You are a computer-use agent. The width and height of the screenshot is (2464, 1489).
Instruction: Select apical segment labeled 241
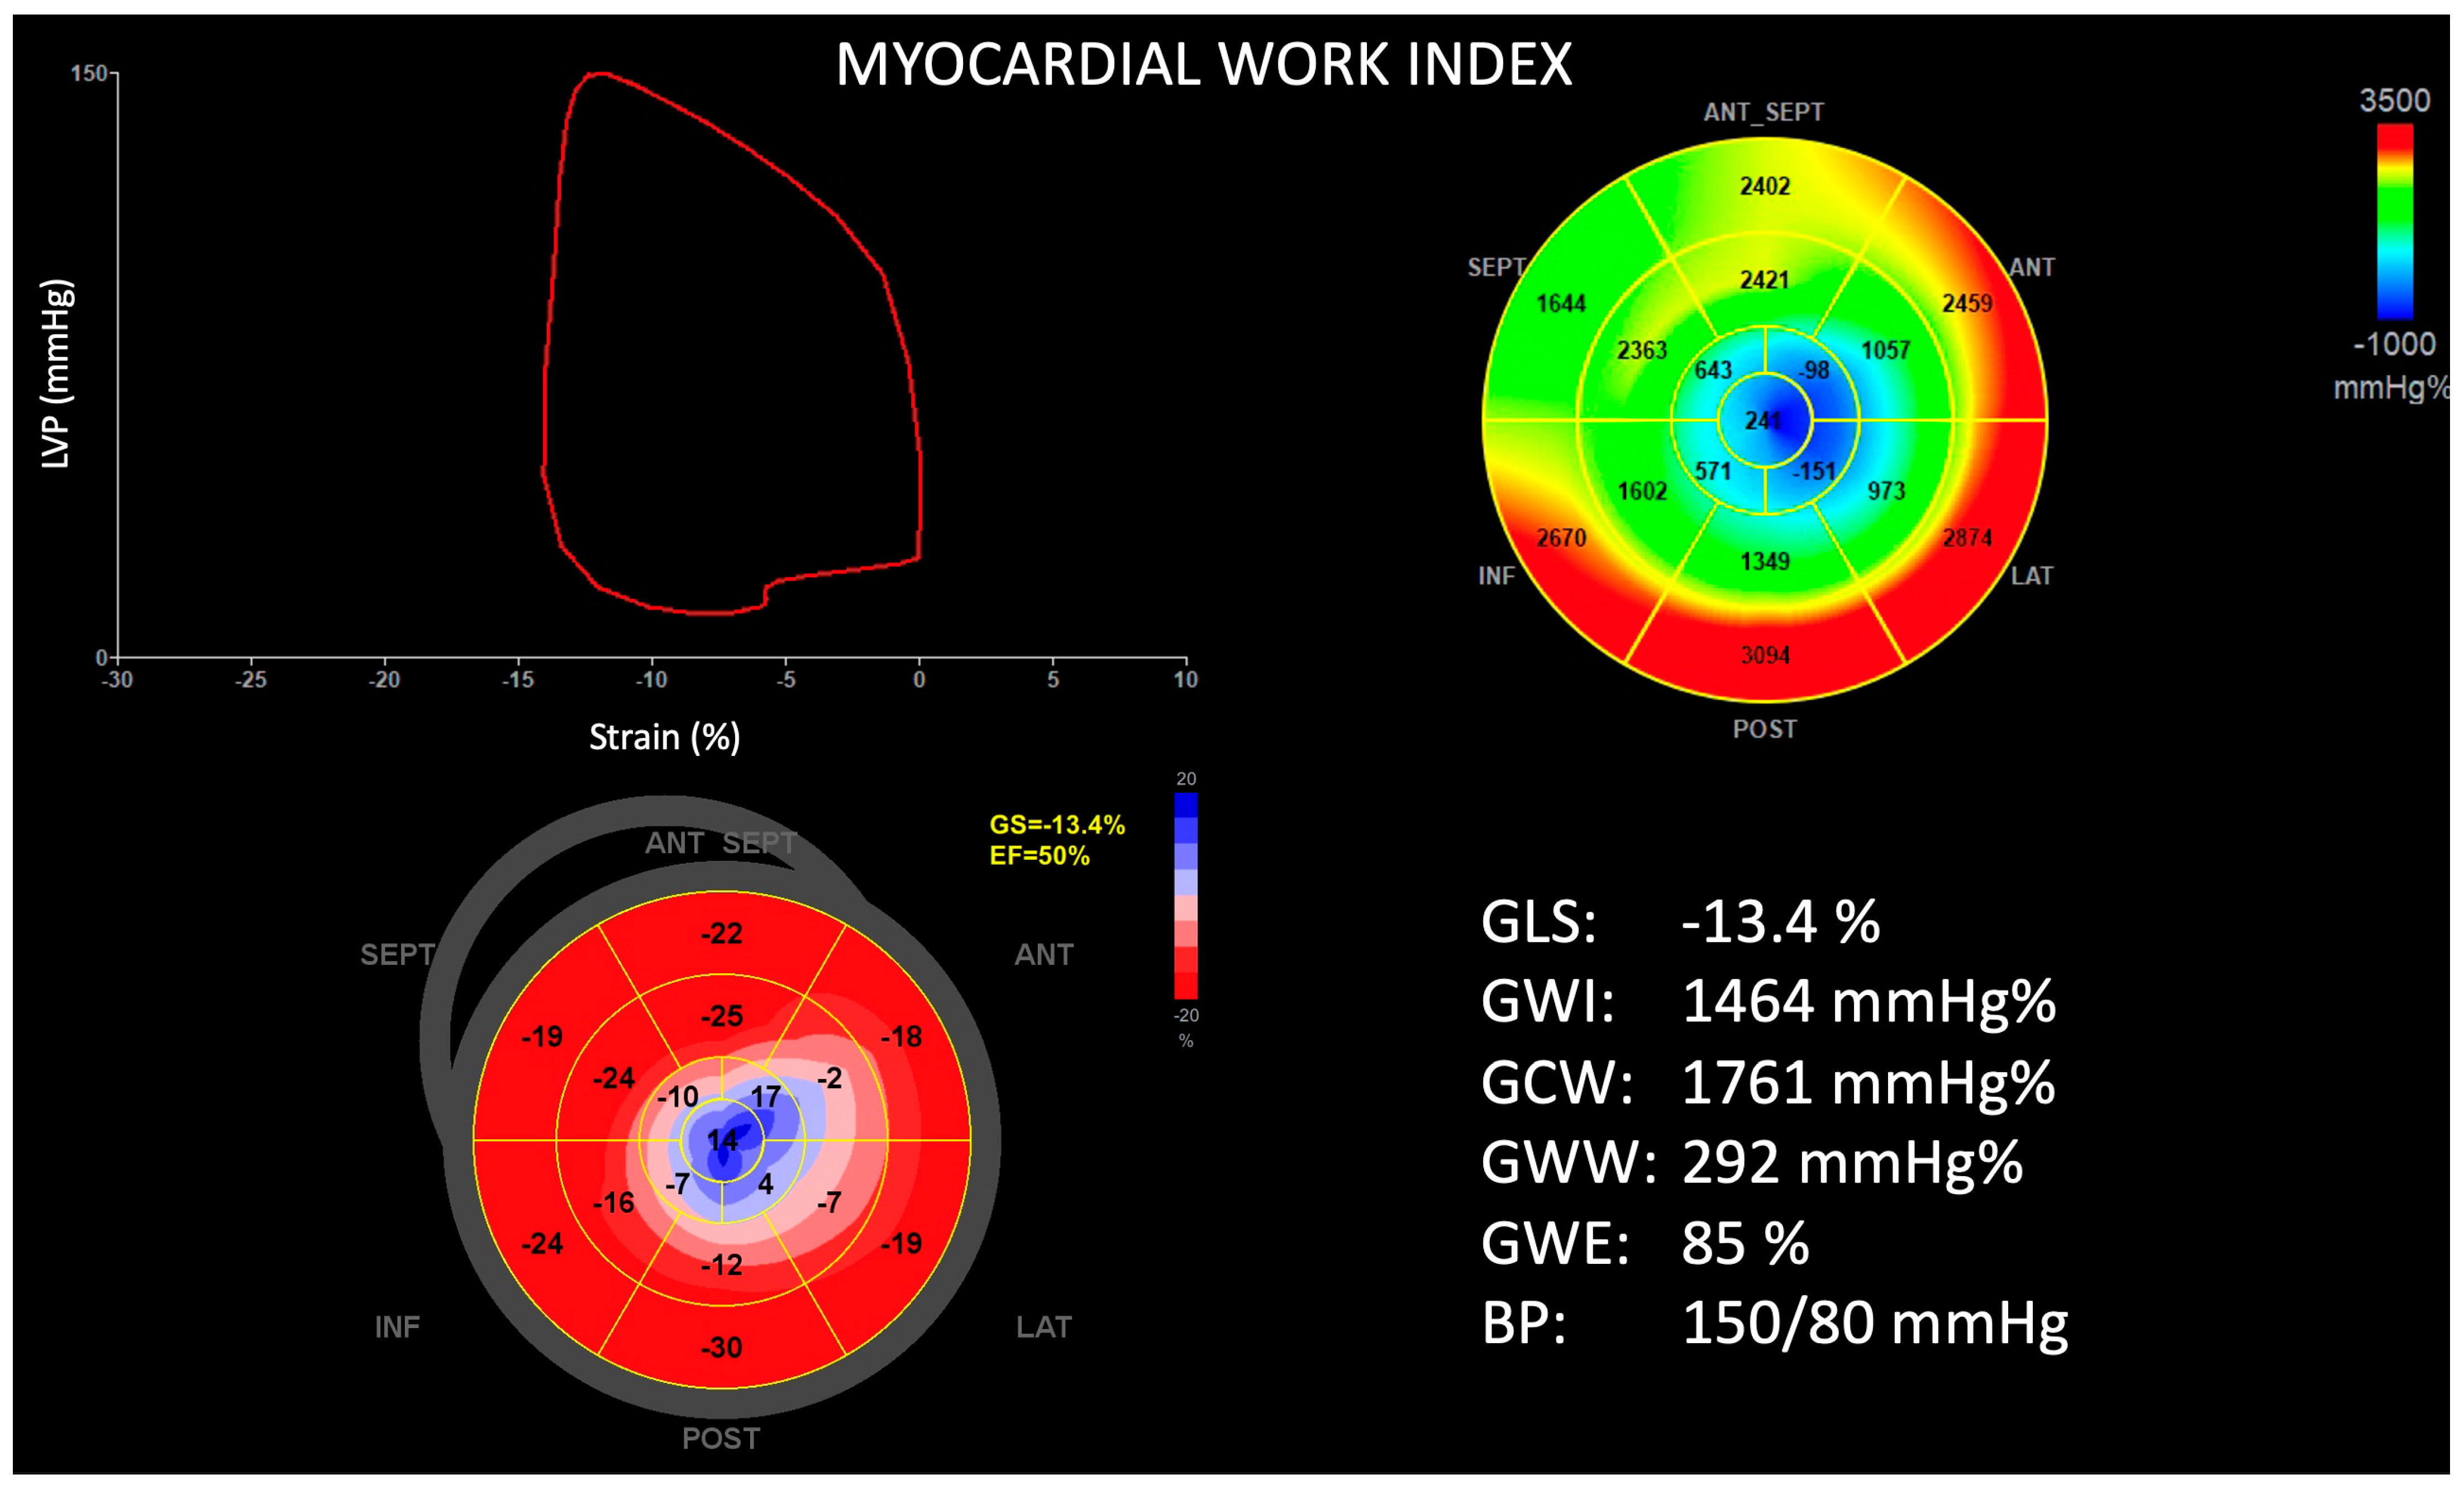coord(1764,420)
